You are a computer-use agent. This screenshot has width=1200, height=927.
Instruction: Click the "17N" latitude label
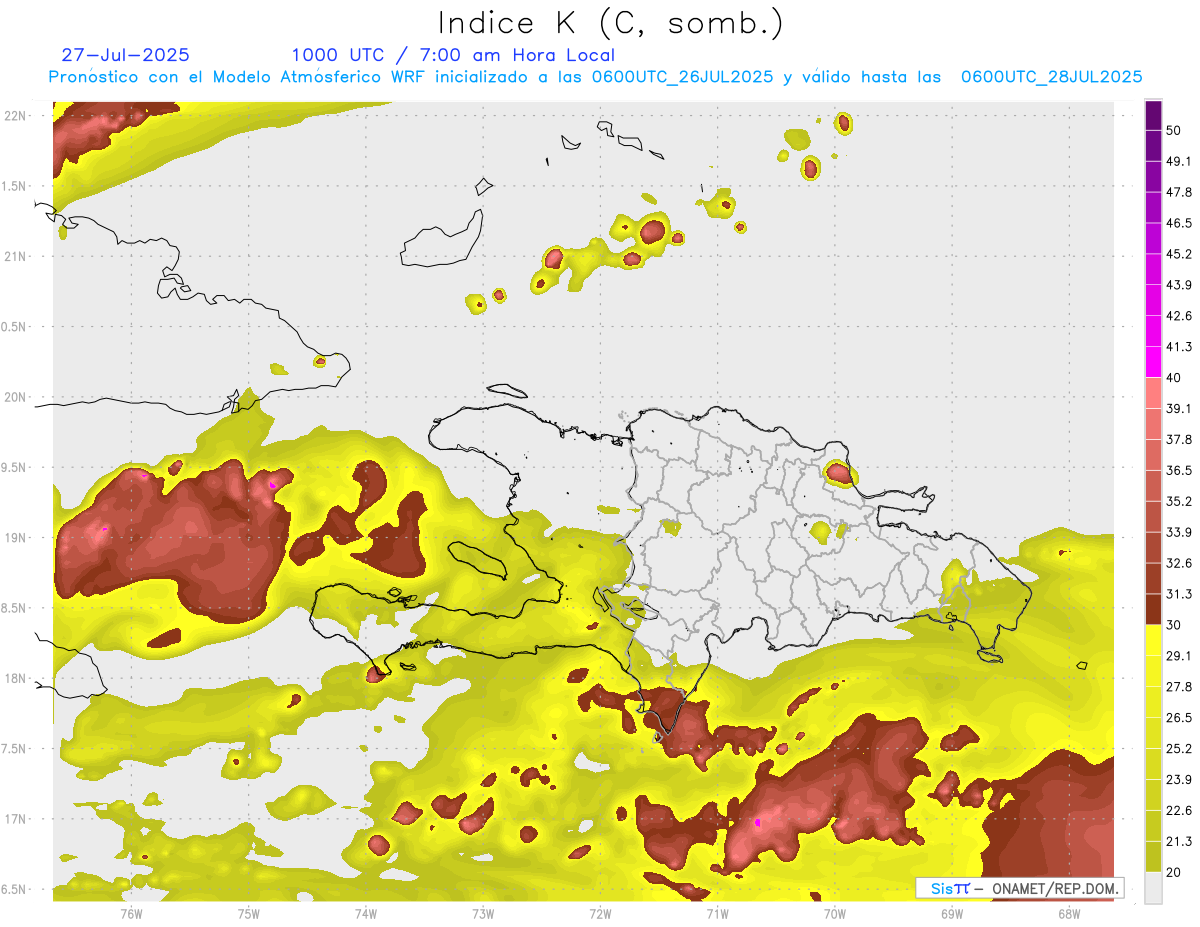coord(15,819)
